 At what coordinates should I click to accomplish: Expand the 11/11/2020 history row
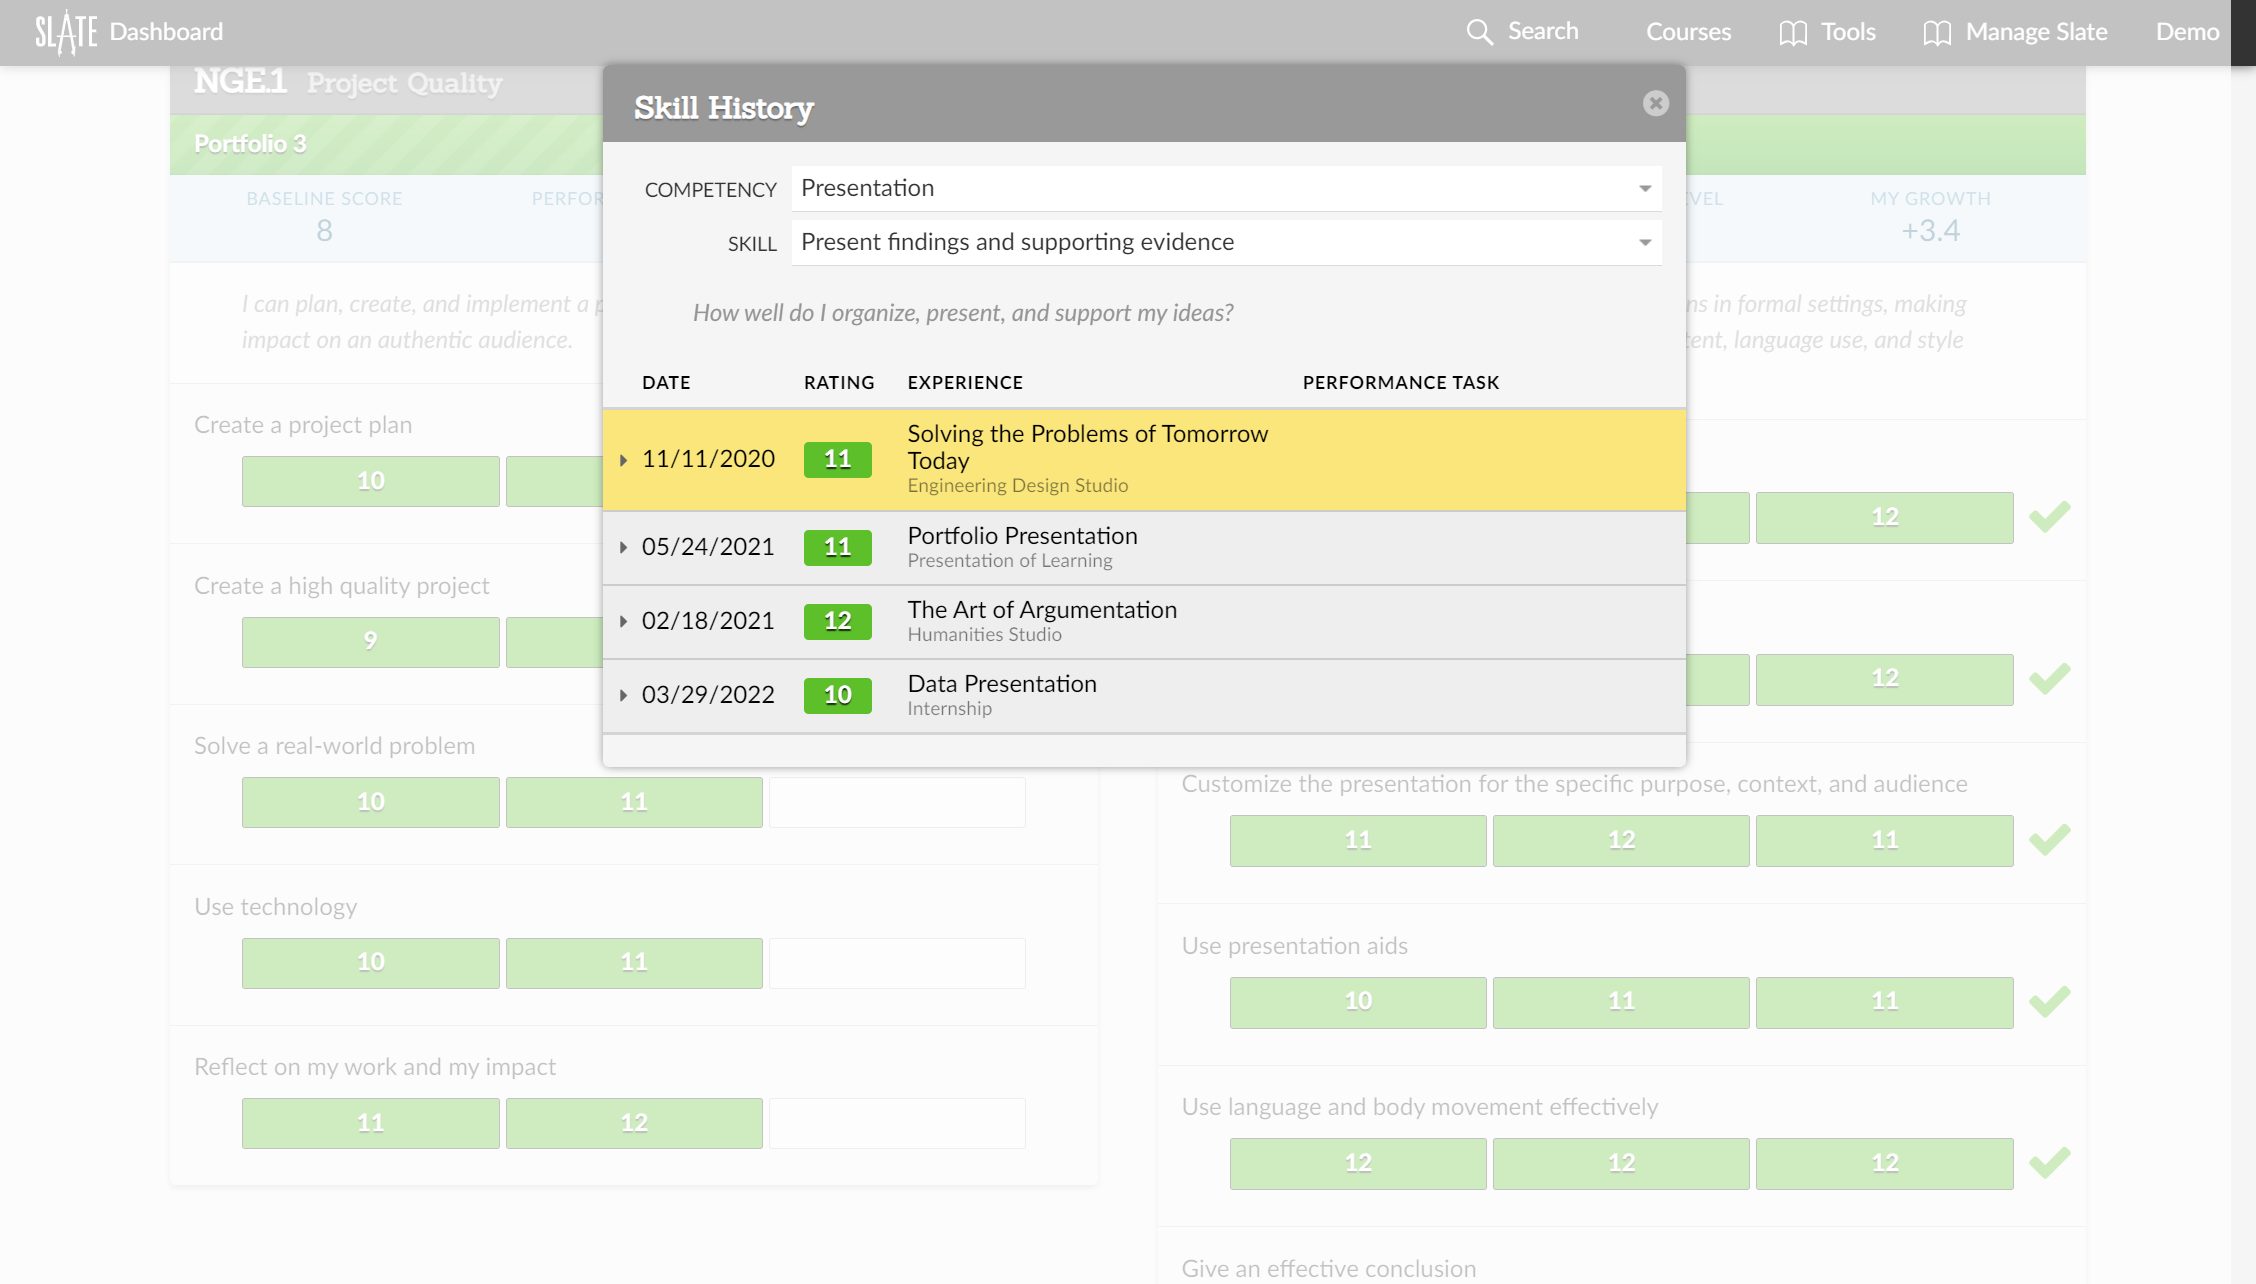[x=623, y=460]
